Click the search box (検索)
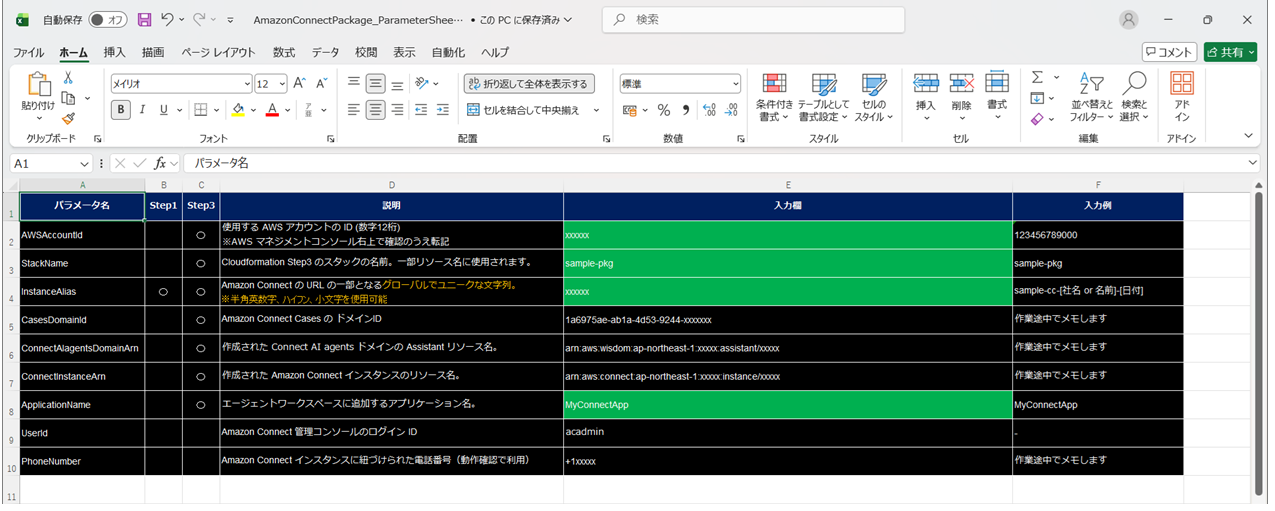1275x511 pixels. (x=753, y=20)
